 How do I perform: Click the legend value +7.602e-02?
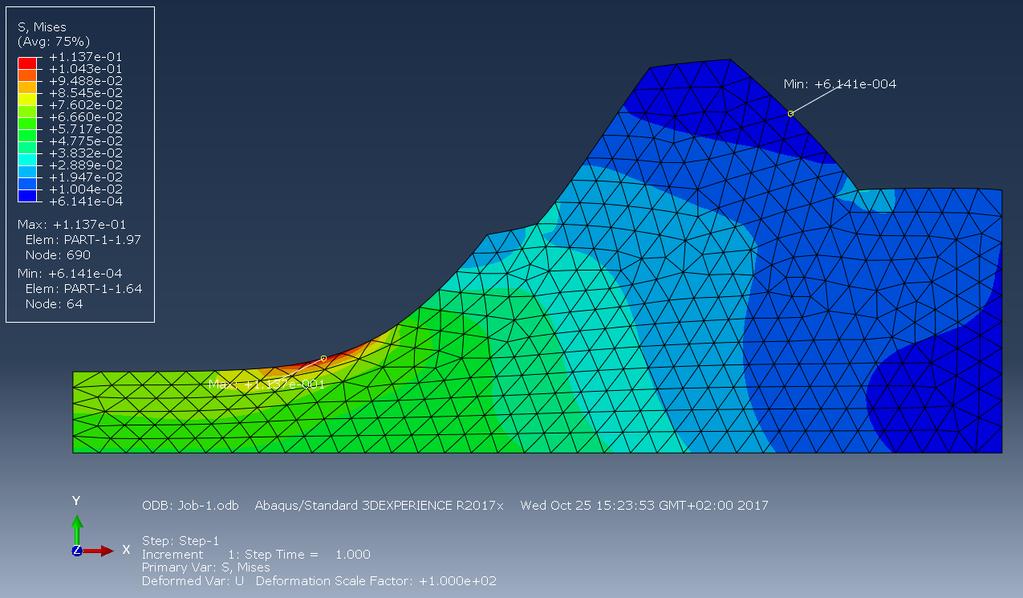click(x=85, y=105)
